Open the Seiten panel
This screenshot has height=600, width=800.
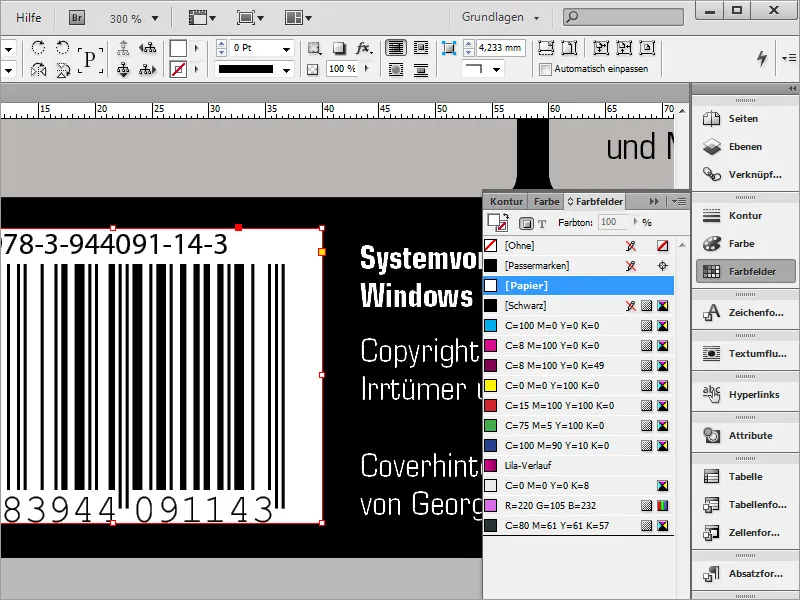click(x=743, y=119)
